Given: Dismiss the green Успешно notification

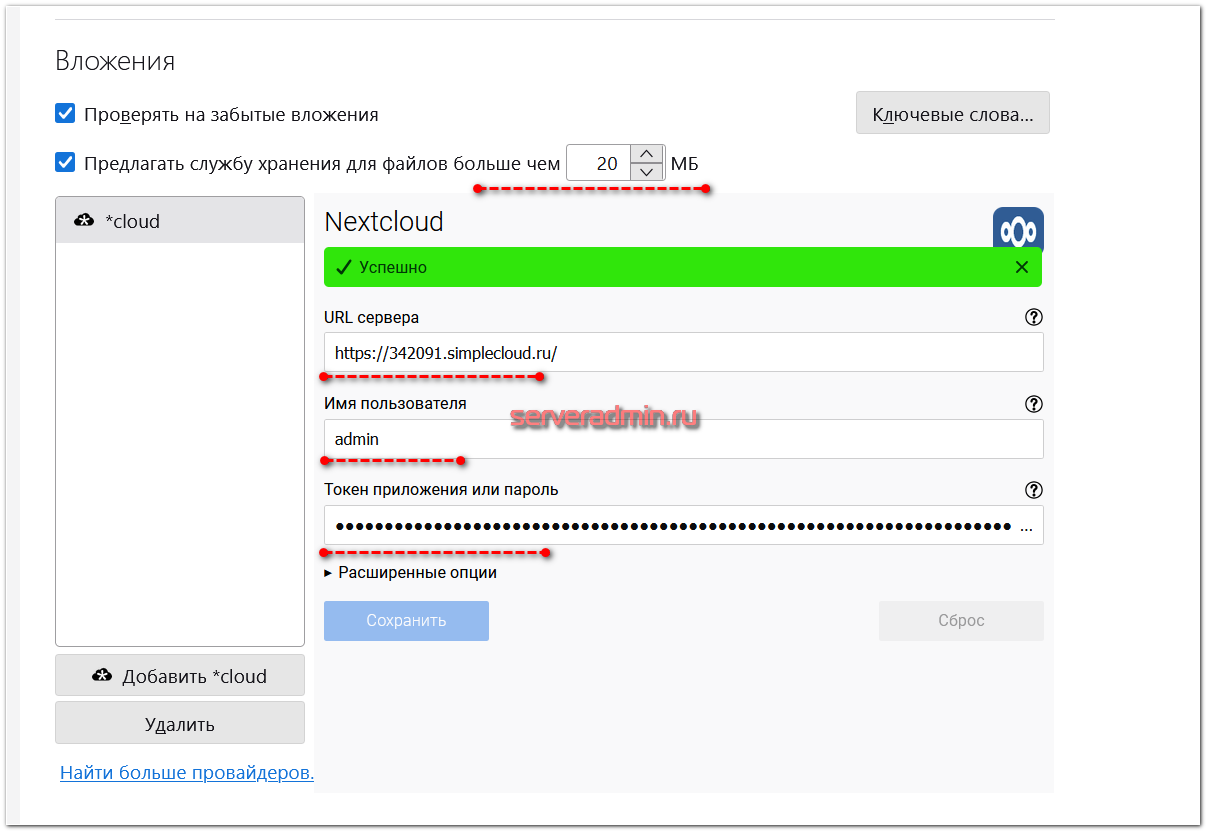Looking at the screenshot, I should (x=1021, y=267).
